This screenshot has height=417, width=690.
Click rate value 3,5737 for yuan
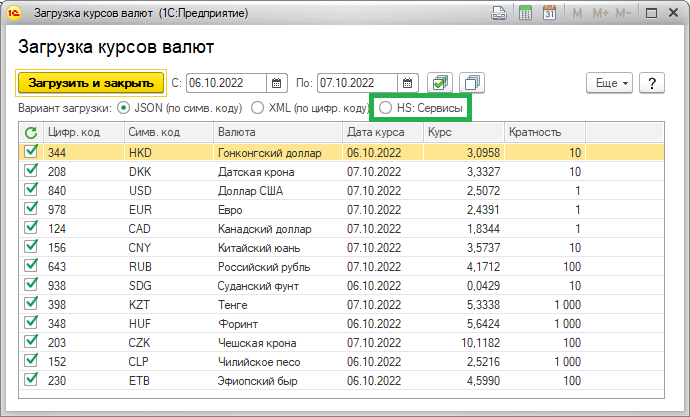click(x=464, y=248)
